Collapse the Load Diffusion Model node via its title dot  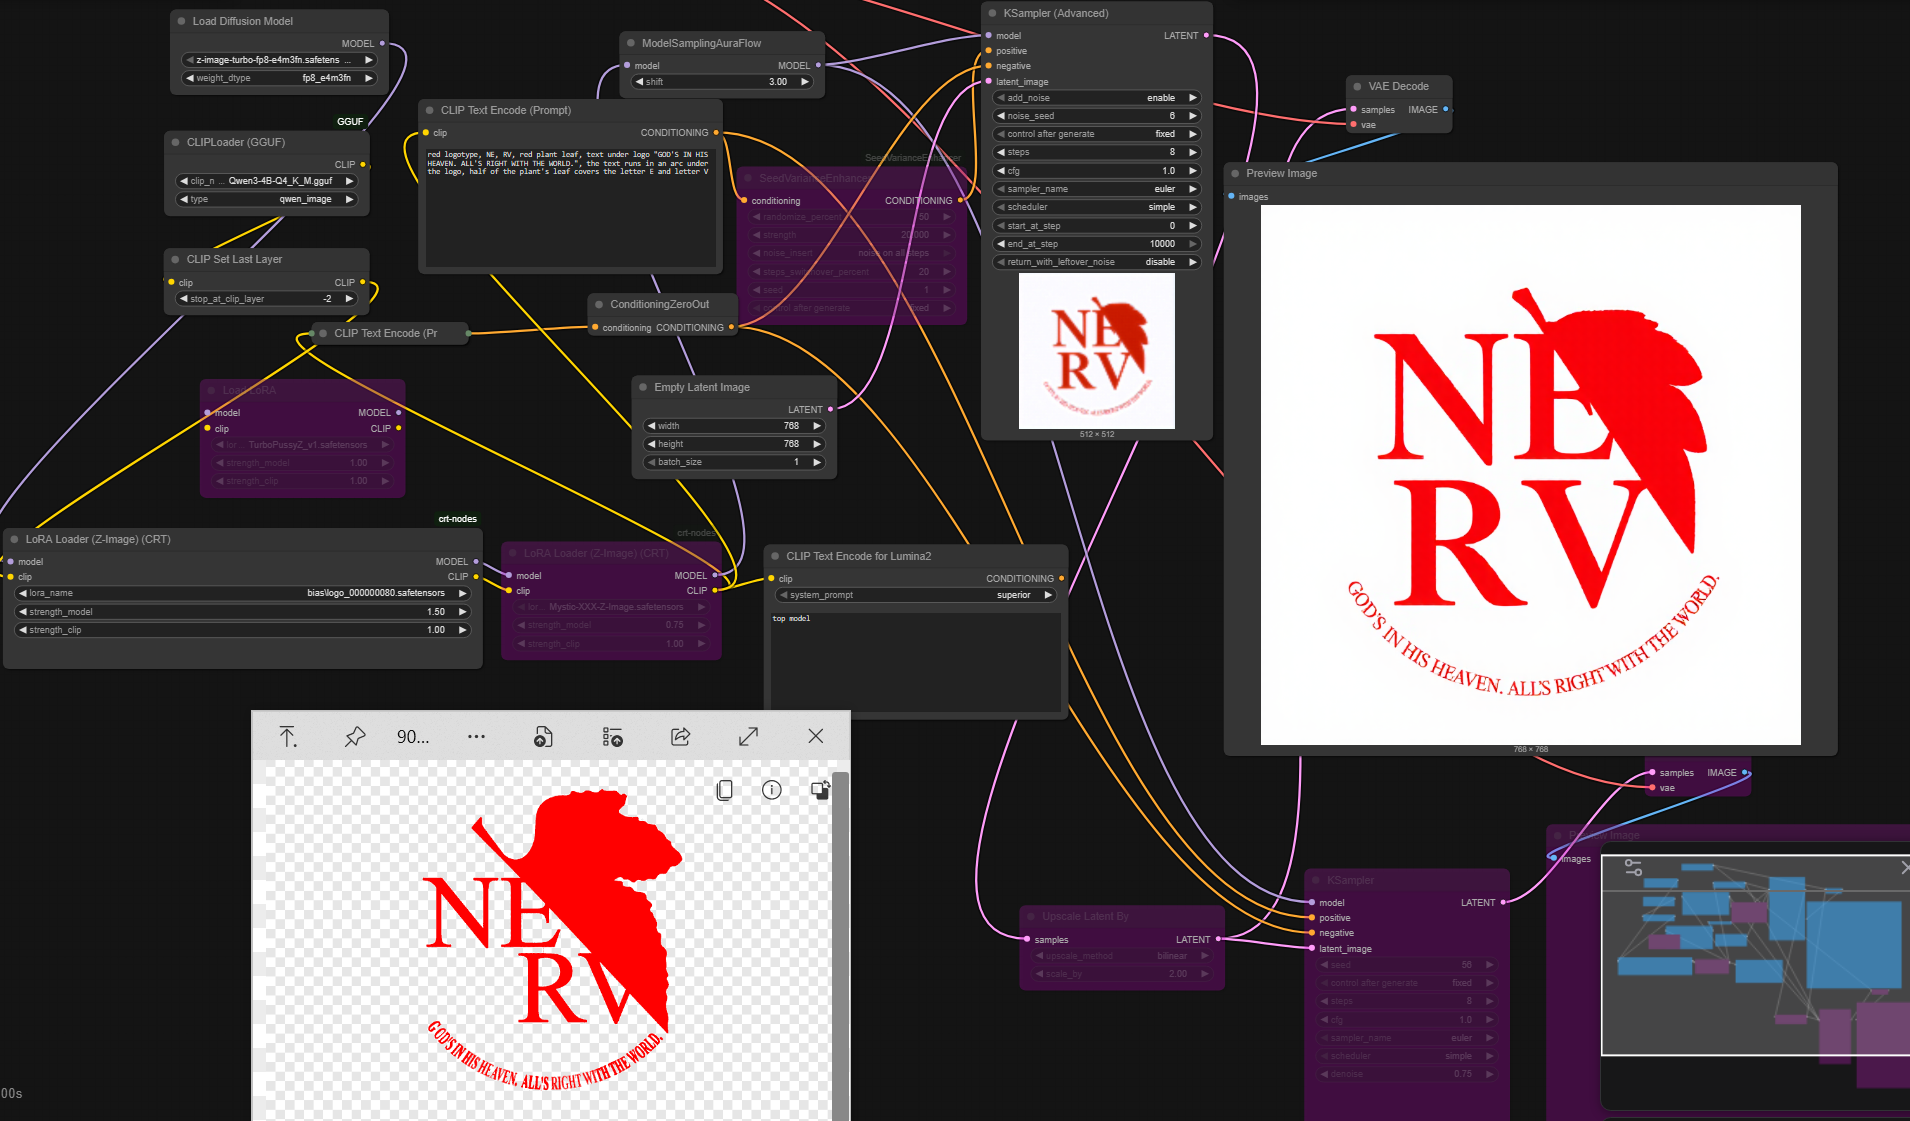coord(182,21)
